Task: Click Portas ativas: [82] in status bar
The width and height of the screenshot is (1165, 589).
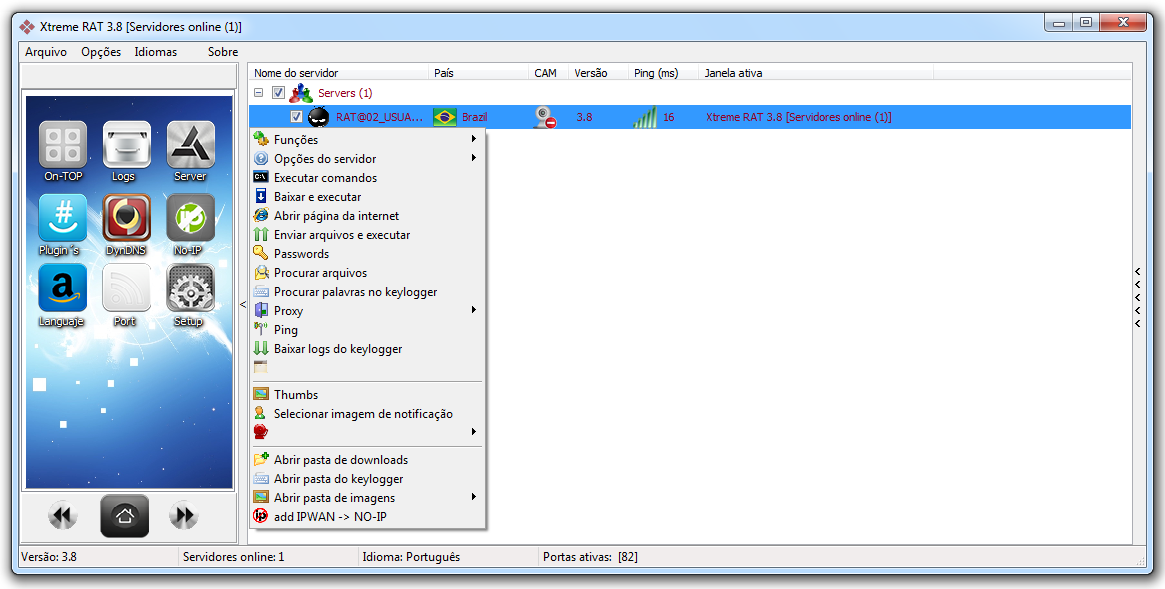Action: click(590, 556)
